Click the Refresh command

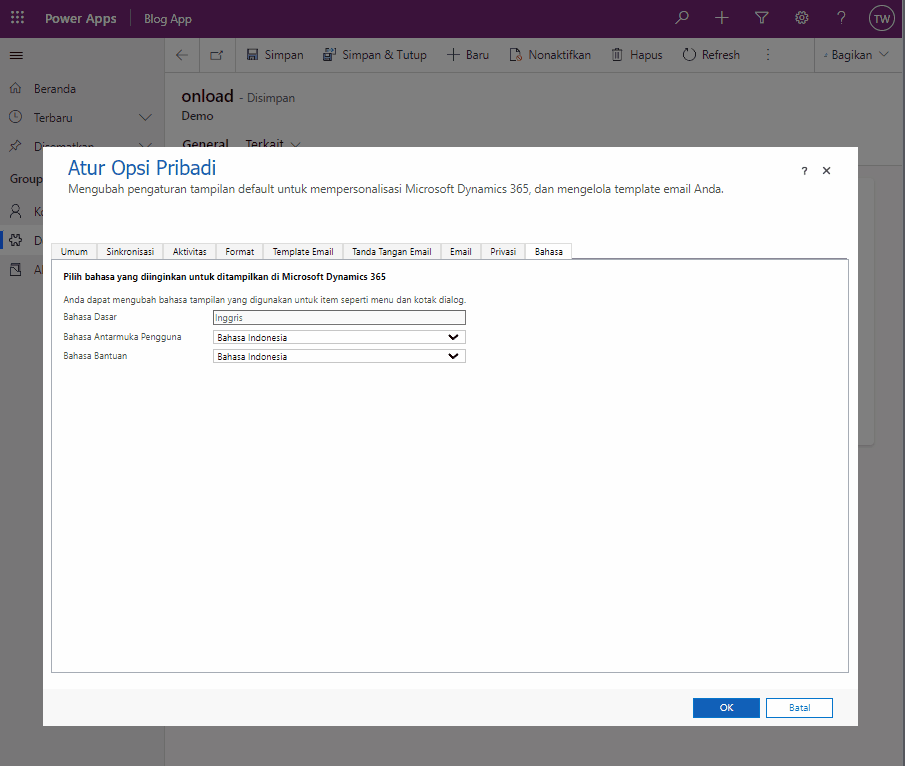point(711,55)
